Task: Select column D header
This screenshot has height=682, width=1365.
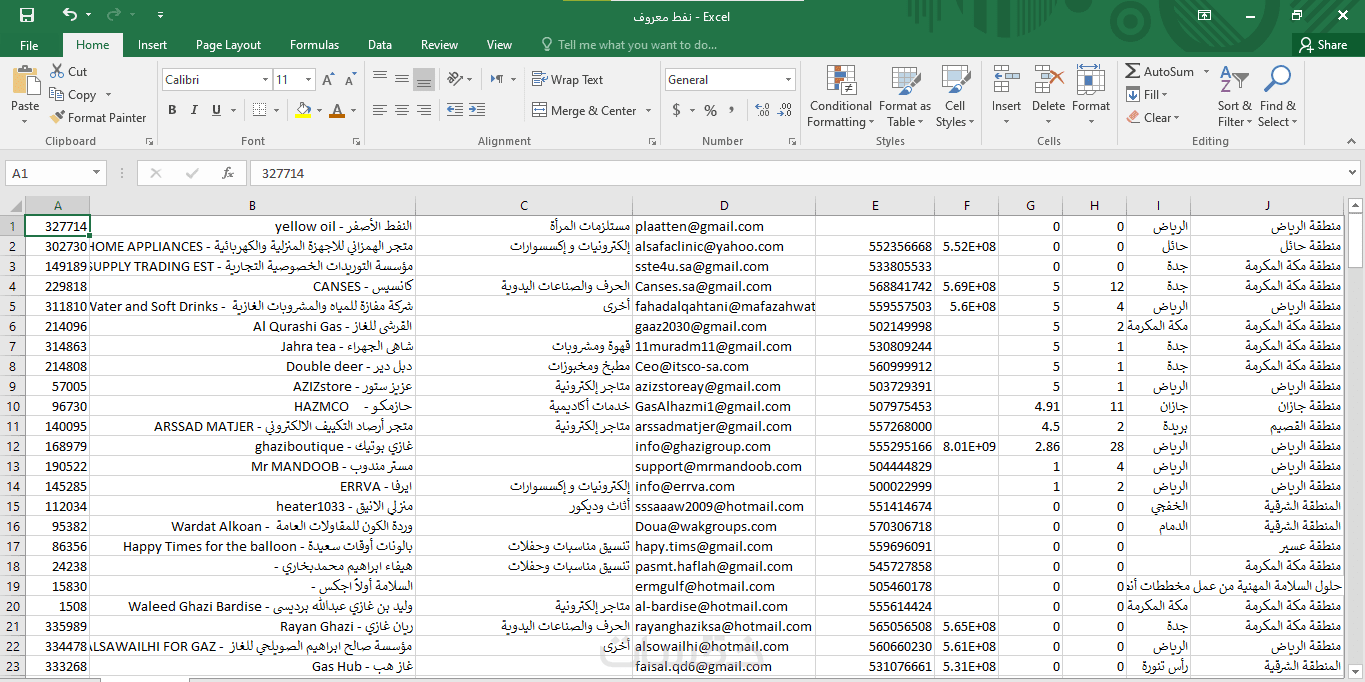Action: click(x=723, y=206)
